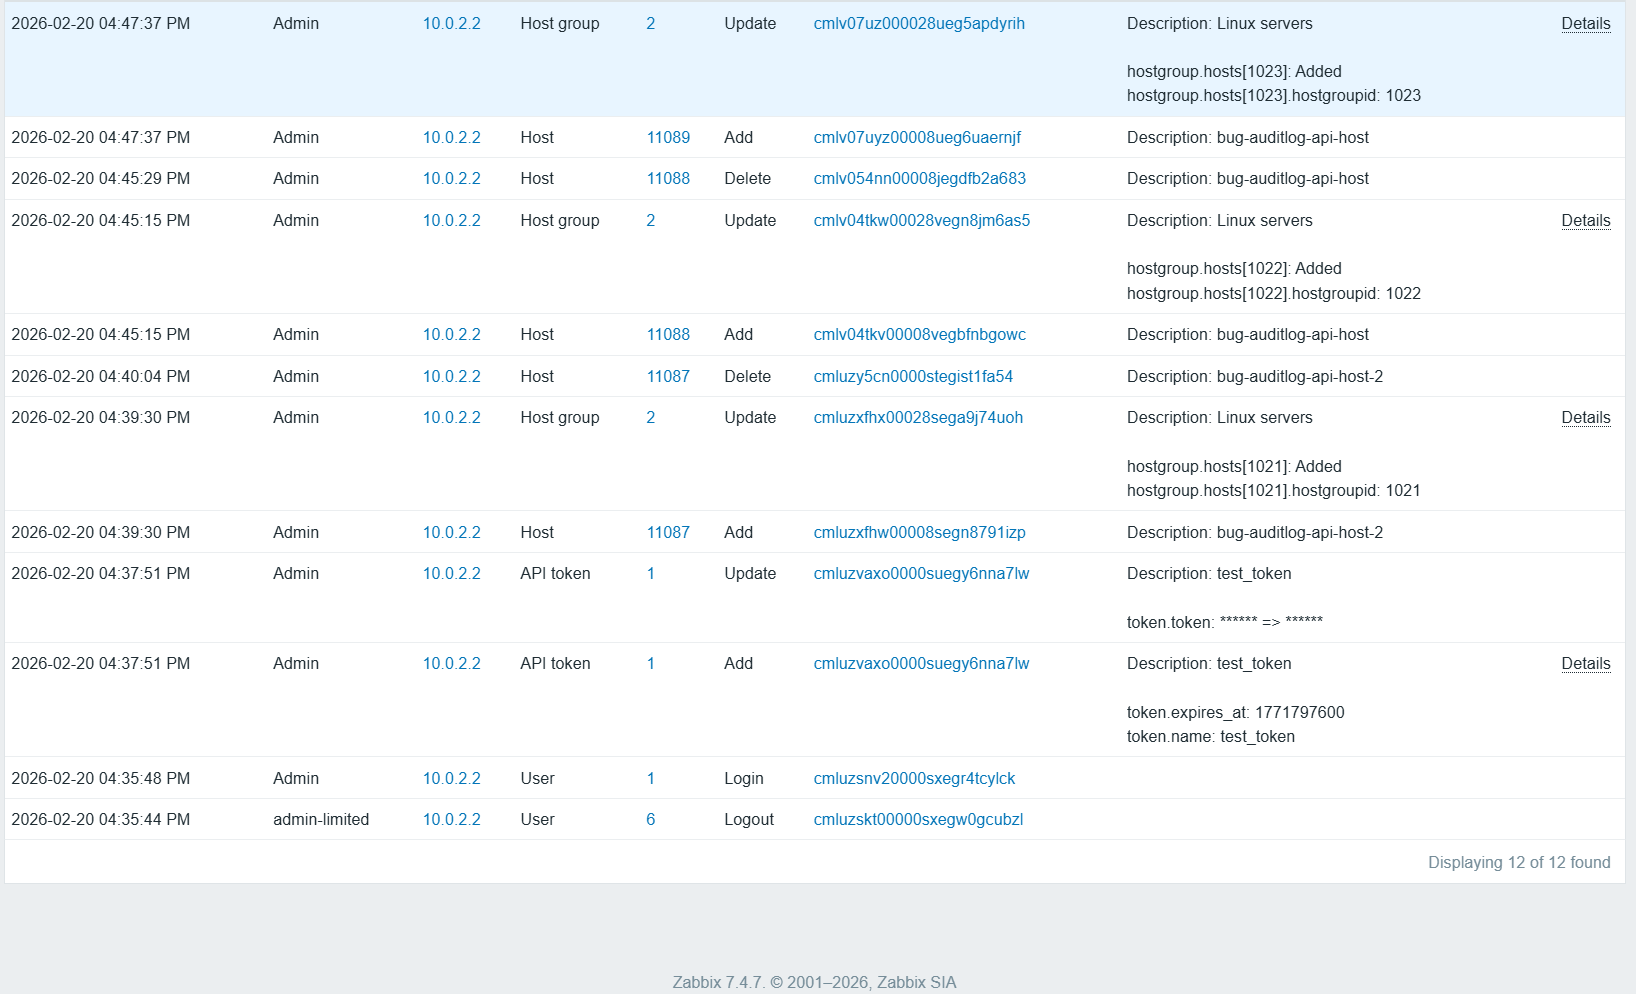Open recordset cmluzxfhw00008segn8791izp
1636x994 pixels.
coord(919,533)
